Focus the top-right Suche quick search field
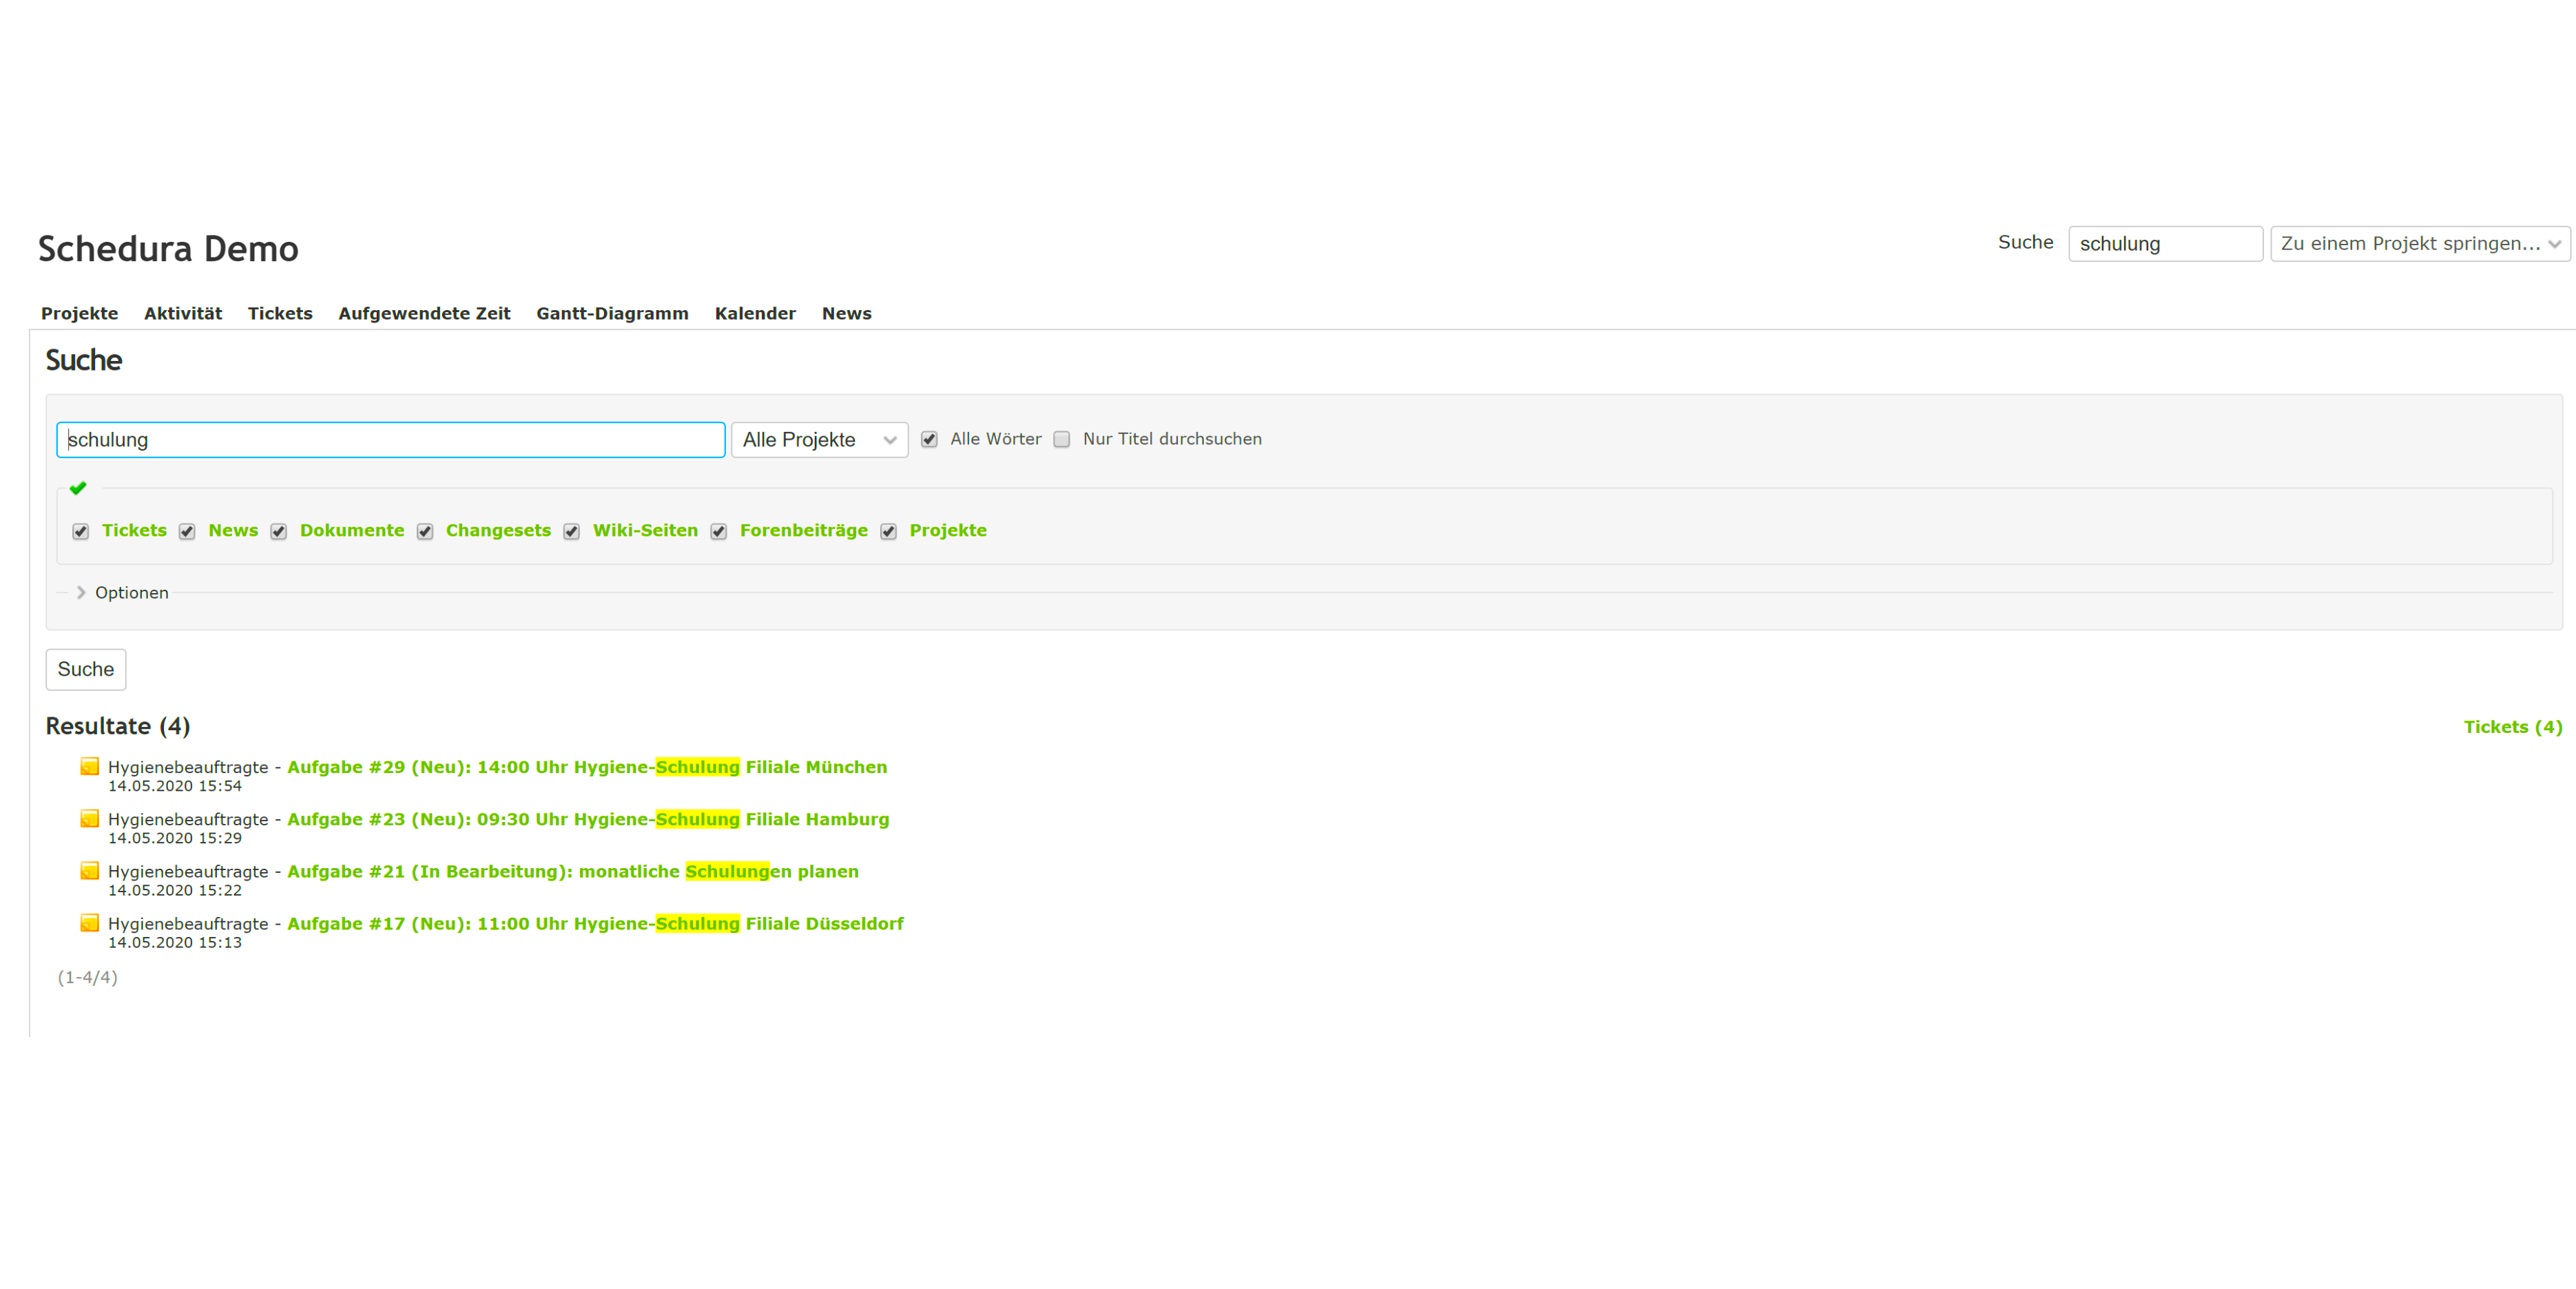2576x1289 pixels. 2164,244
